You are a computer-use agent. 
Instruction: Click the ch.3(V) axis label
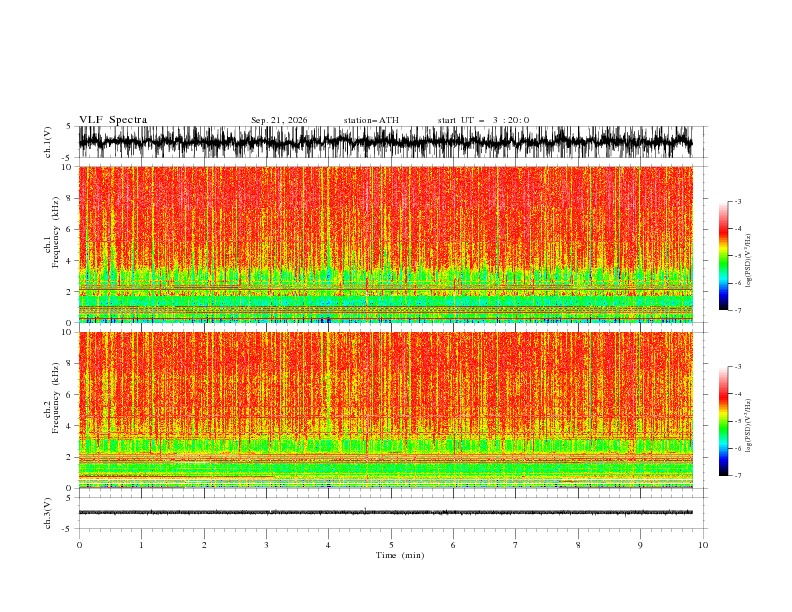(x=48, y=513)
